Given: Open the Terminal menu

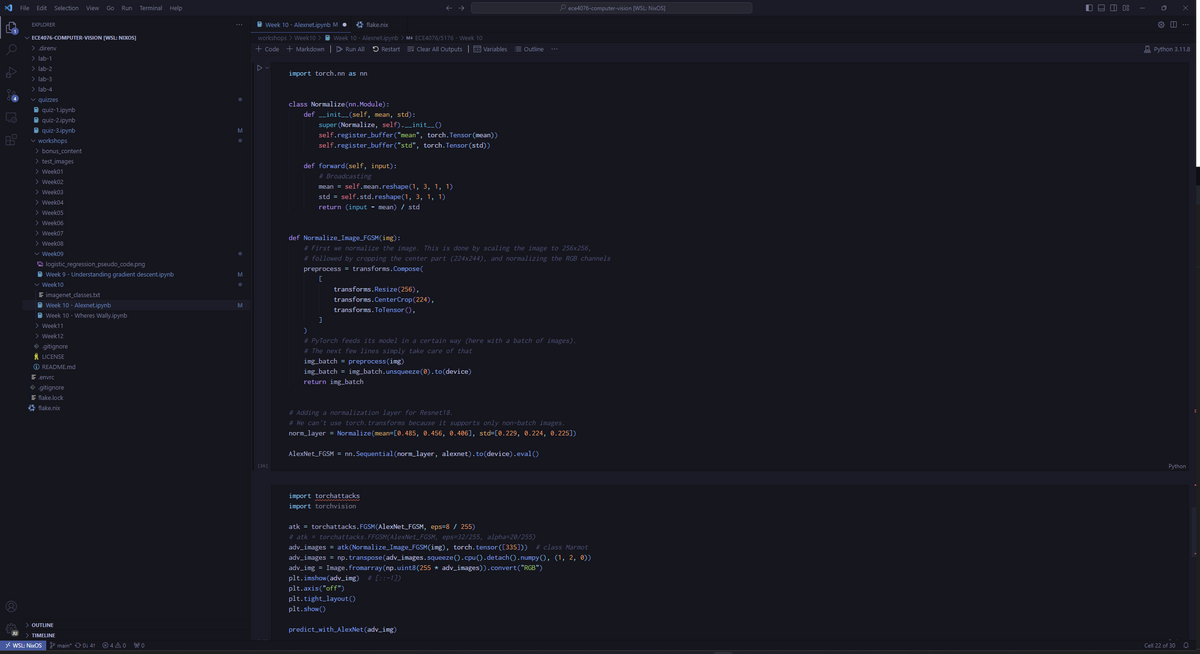Looking at the screenshot, I should tap(150, 7).
